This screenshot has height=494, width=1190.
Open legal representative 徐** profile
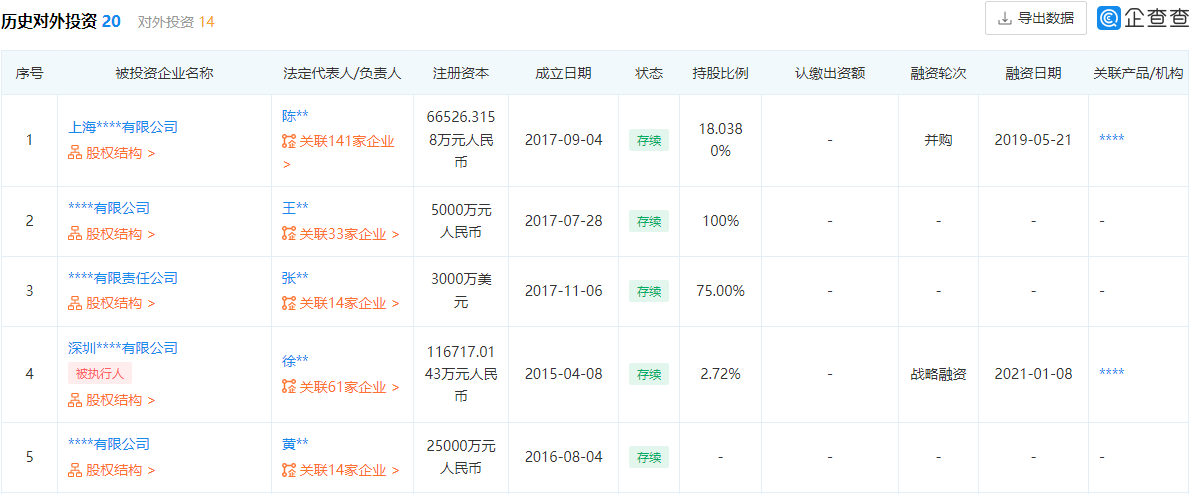[x=295, y=361]
